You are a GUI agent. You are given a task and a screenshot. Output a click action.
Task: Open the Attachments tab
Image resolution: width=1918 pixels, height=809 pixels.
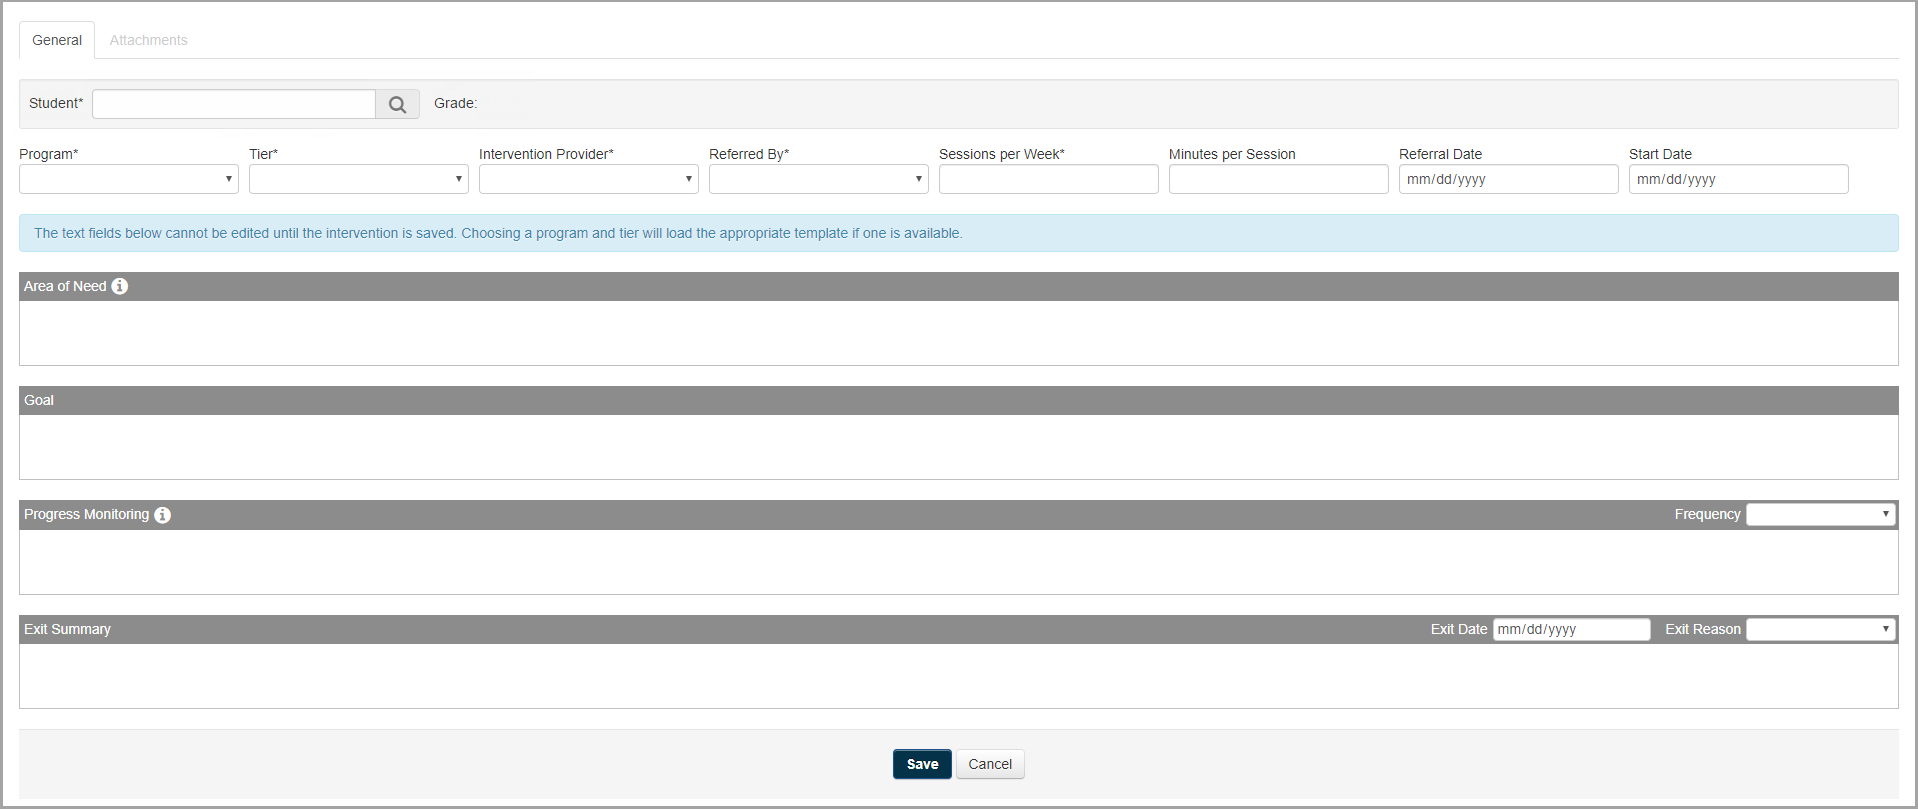click(x=149, y=40)
